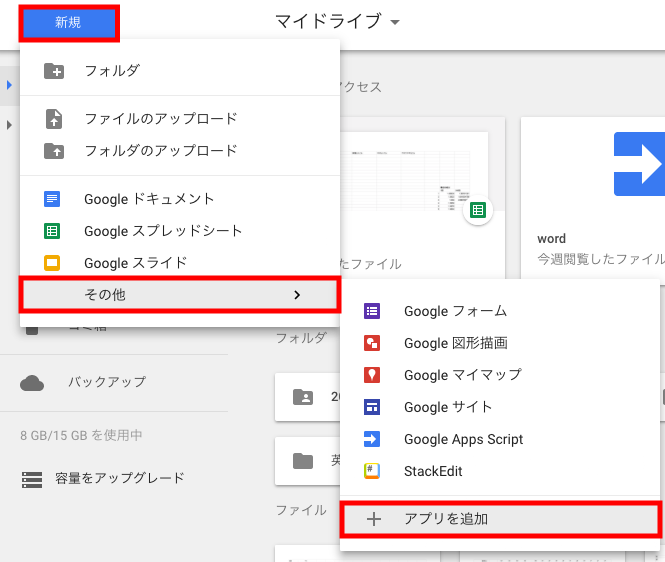665x562 pixels.
Task: Click the Google Docs icon
Action: (x=52, y=199)
